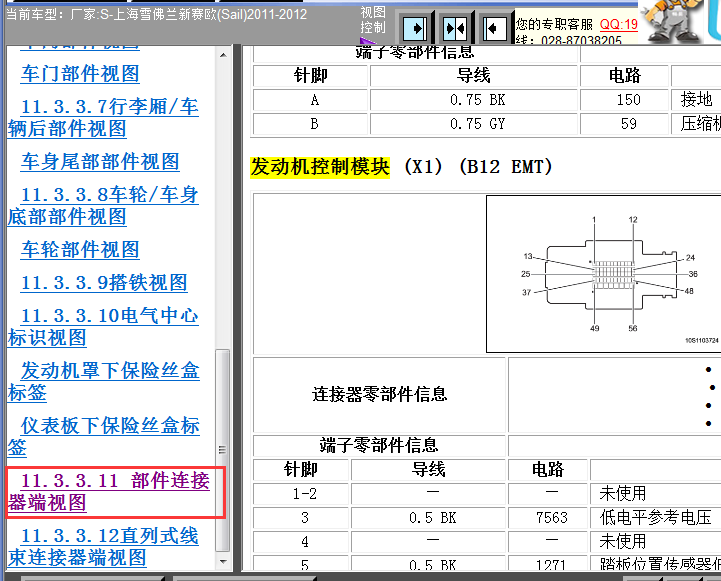Image resolution: width=721 pixels, height=581 pixels.
Task: Click pin 1-2 cell
Action: tap(301, 494)
